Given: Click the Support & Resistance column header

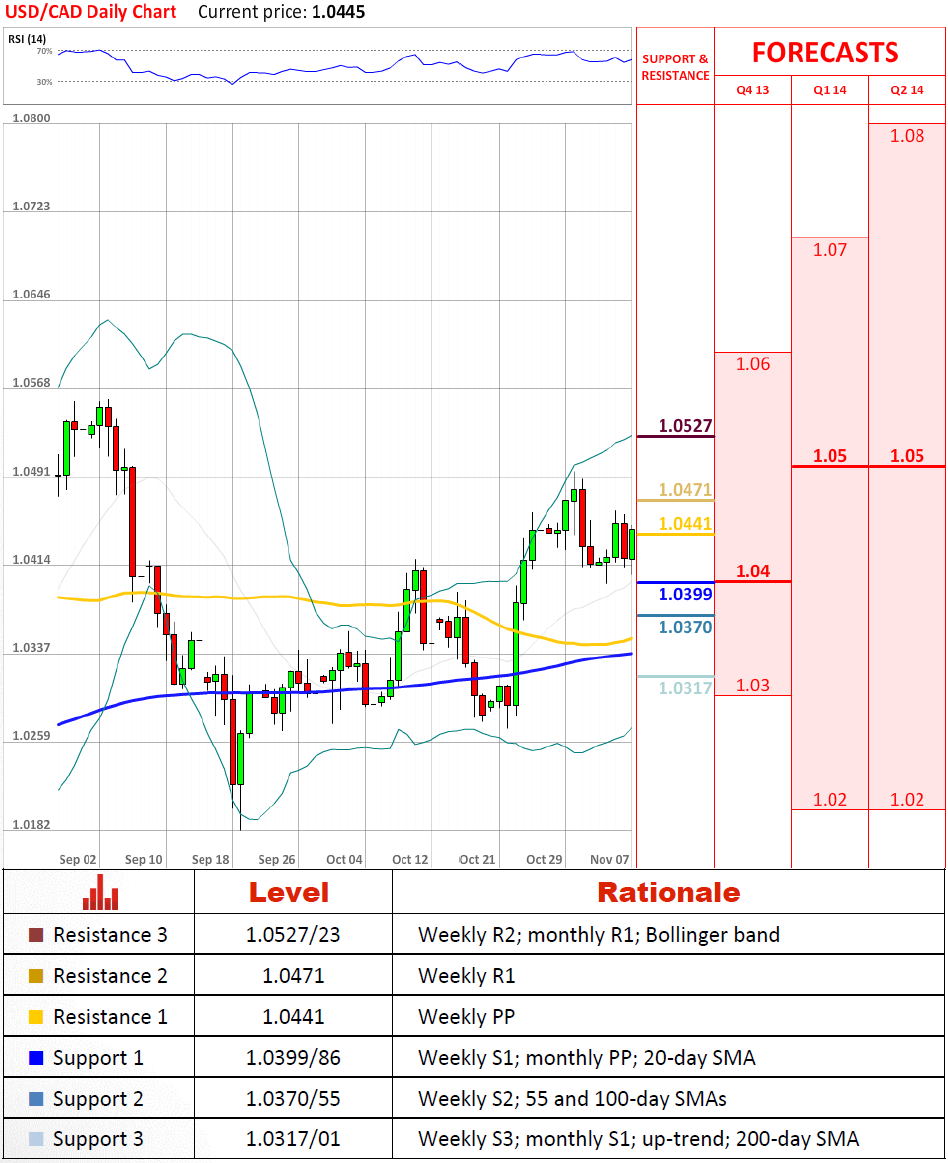Looking at the screenshot, I should pos(675,67).
